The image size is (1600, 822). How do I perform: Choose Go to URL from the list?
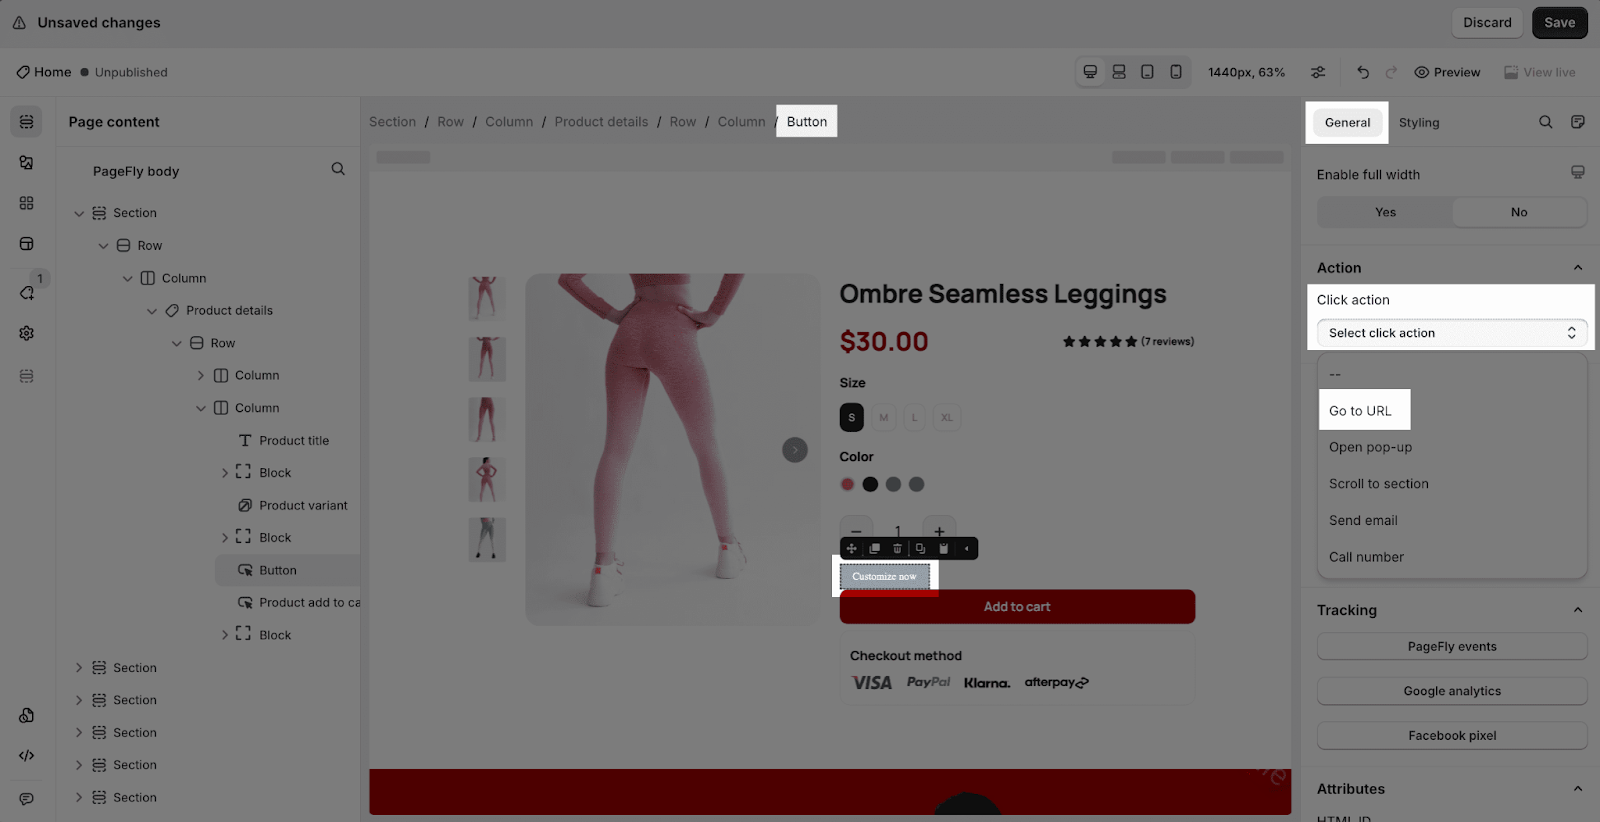(1360, 411)
